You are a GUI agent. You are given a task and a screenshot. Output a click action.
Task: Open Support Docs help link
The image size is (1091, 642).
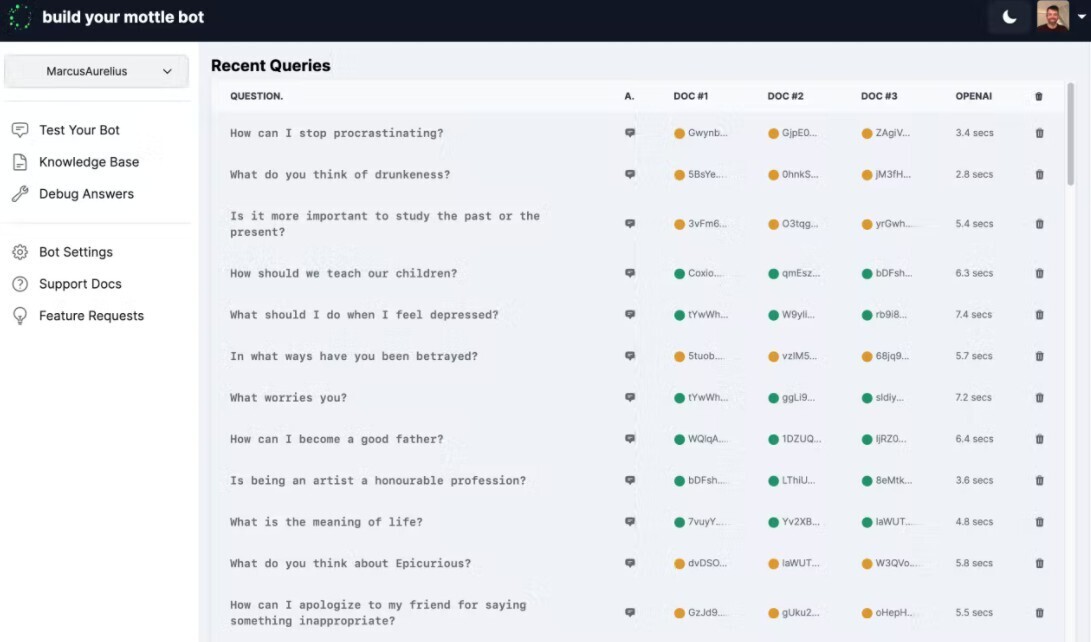click(x=80, y=284)
